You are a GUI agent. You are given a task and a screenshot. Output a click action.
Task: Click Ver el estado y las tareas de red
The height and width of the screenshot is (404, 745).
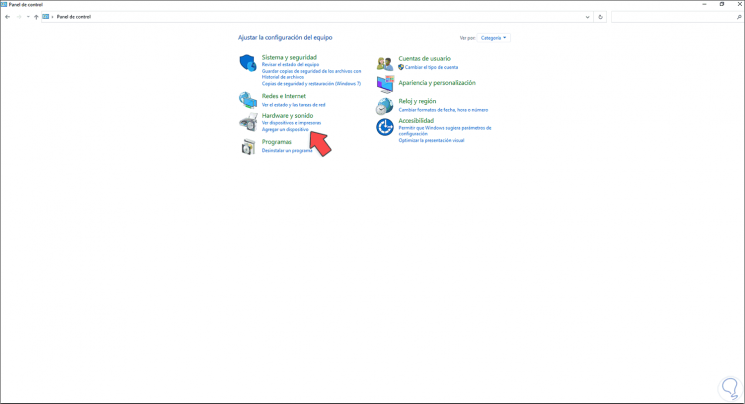[293, 105]
